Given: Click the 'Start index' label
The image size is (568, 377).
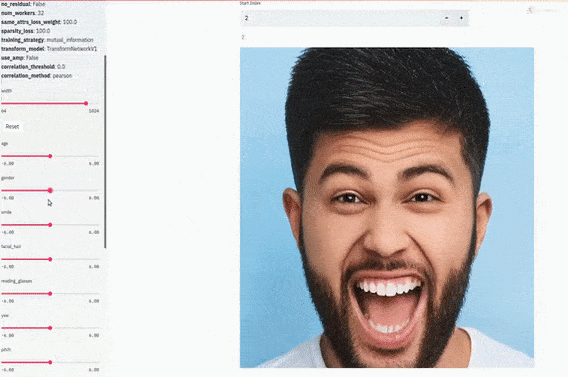Looking at the screenshot, I should (250, 3).
